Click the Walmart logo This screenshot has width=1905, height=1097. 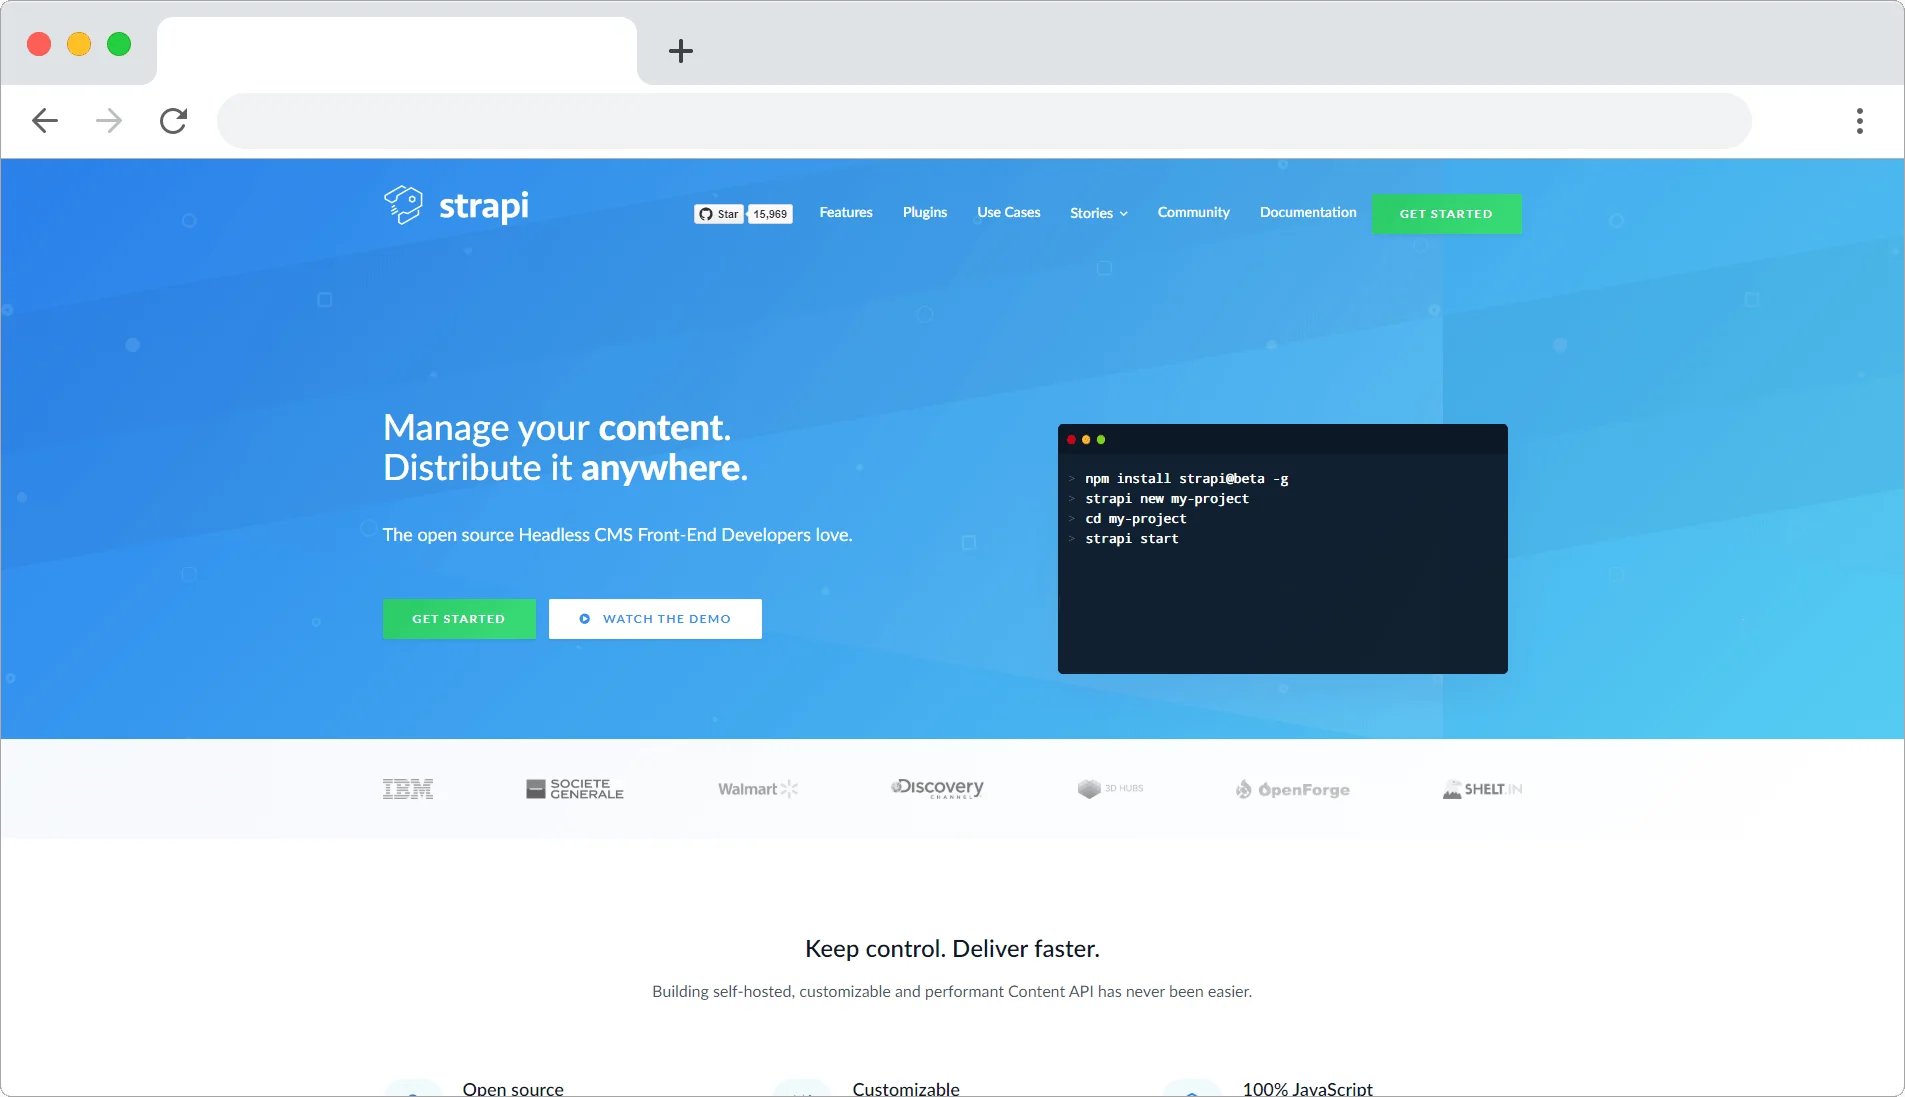758,789
